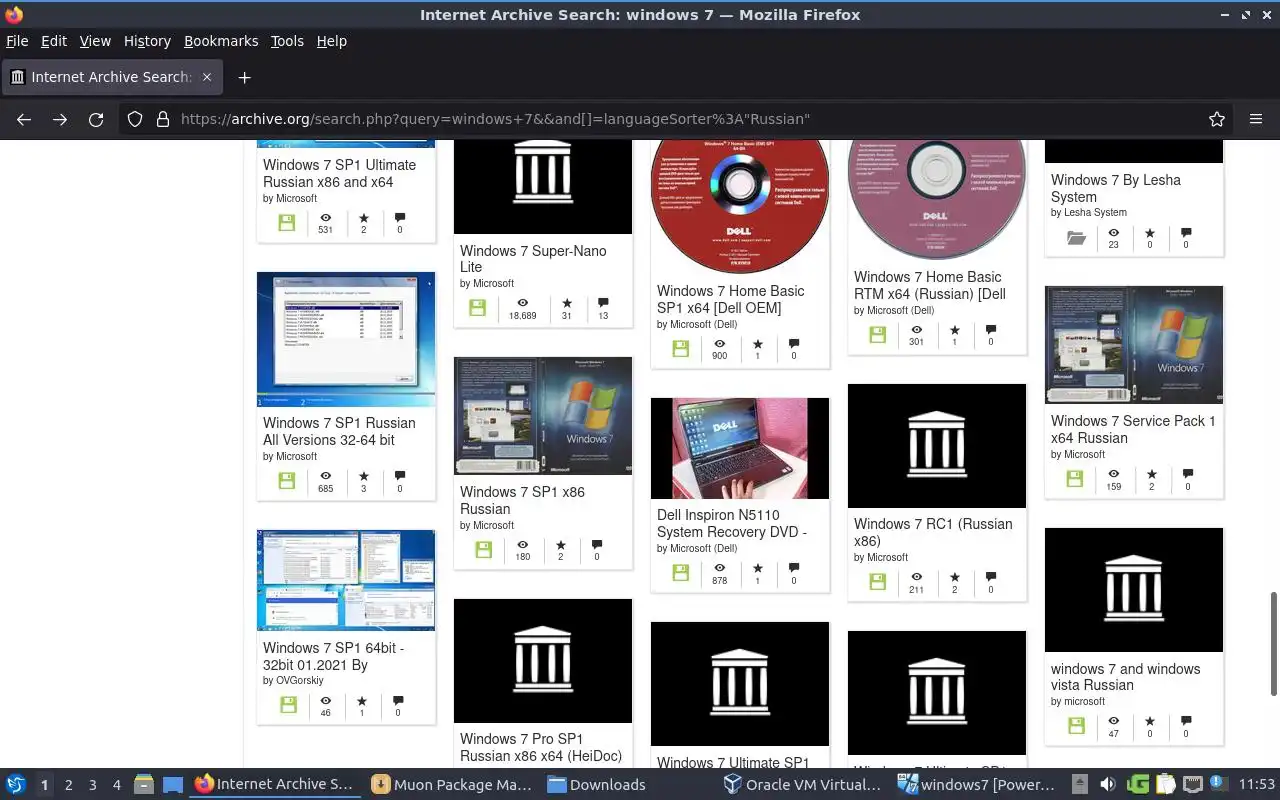This screenshot has width=1280, height=800.
Task: Click favorites star on Windows 7 Service Pack 1 x64
Action: pyautogui.click(x=1152, y=474)
